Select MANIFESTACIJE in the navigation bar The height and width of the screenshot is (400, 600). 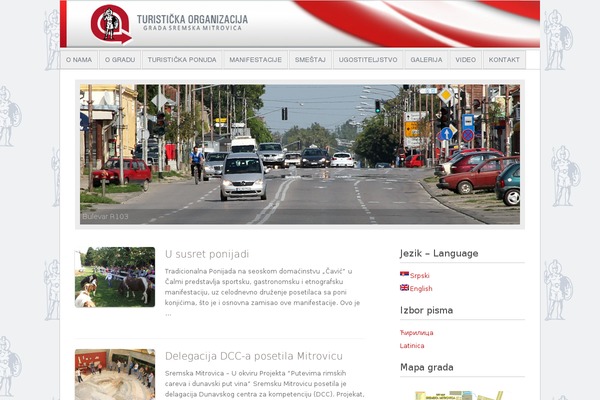point(256,60)
